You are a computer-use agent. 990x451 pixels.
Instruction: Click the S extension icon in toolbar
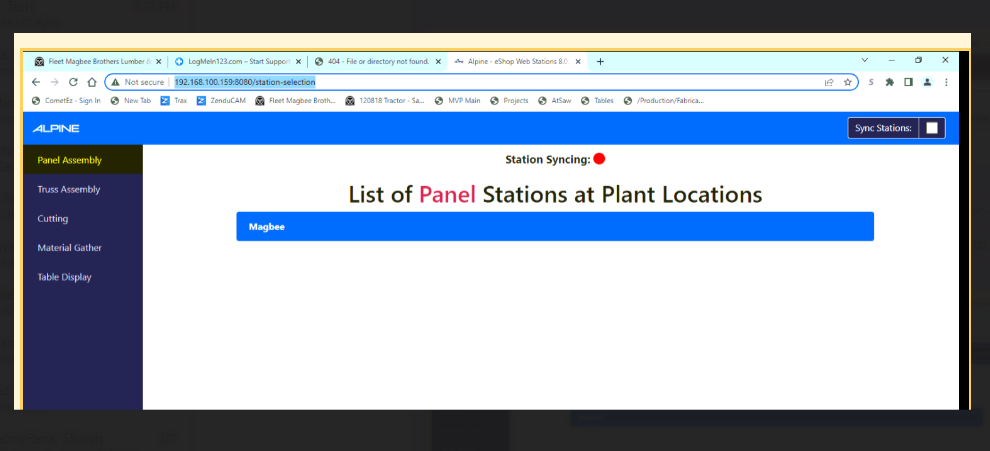tap(871, 82)
